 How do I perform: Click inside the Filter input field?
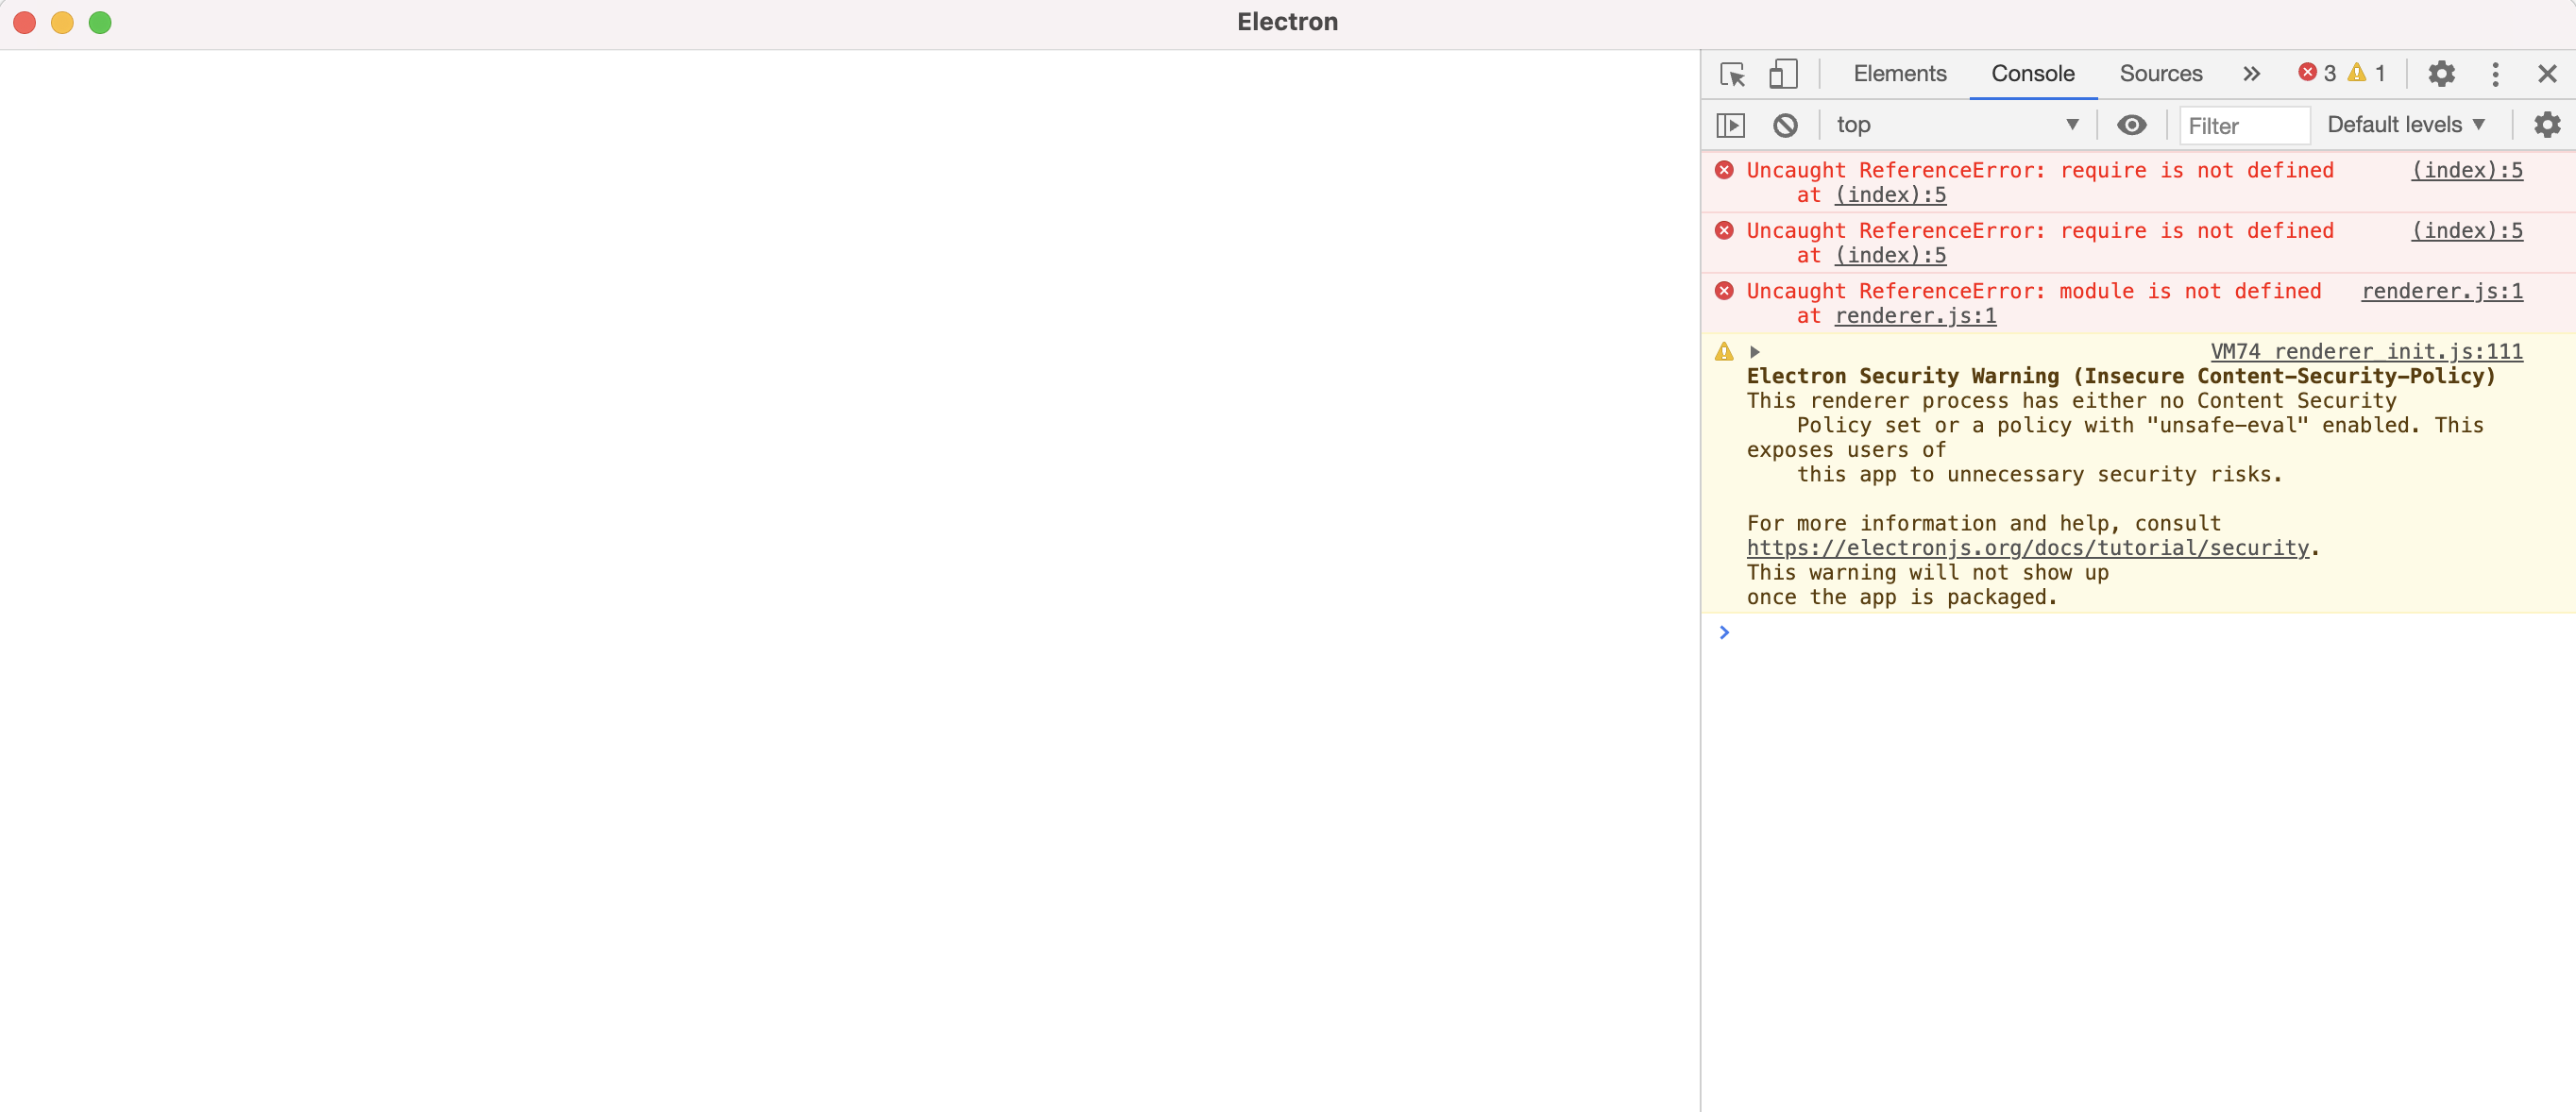point(2244,125)
